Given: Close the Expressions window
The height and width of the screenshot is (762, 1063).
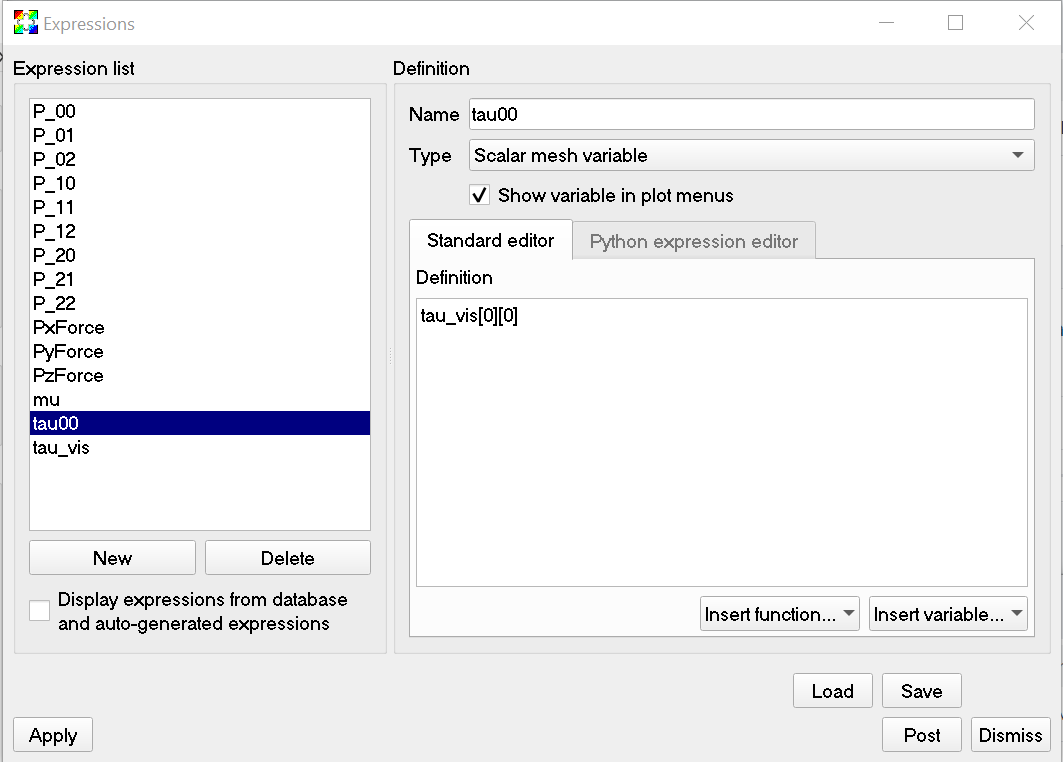Looking at the screenshot, I should [x=1026, y=23].
